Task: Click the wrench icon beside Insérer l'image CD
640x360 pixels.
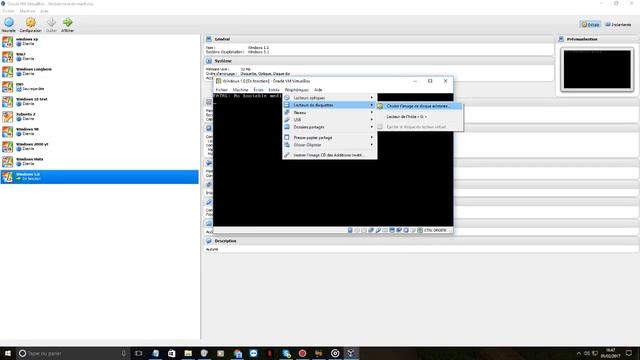Action: tap(287, 156)
